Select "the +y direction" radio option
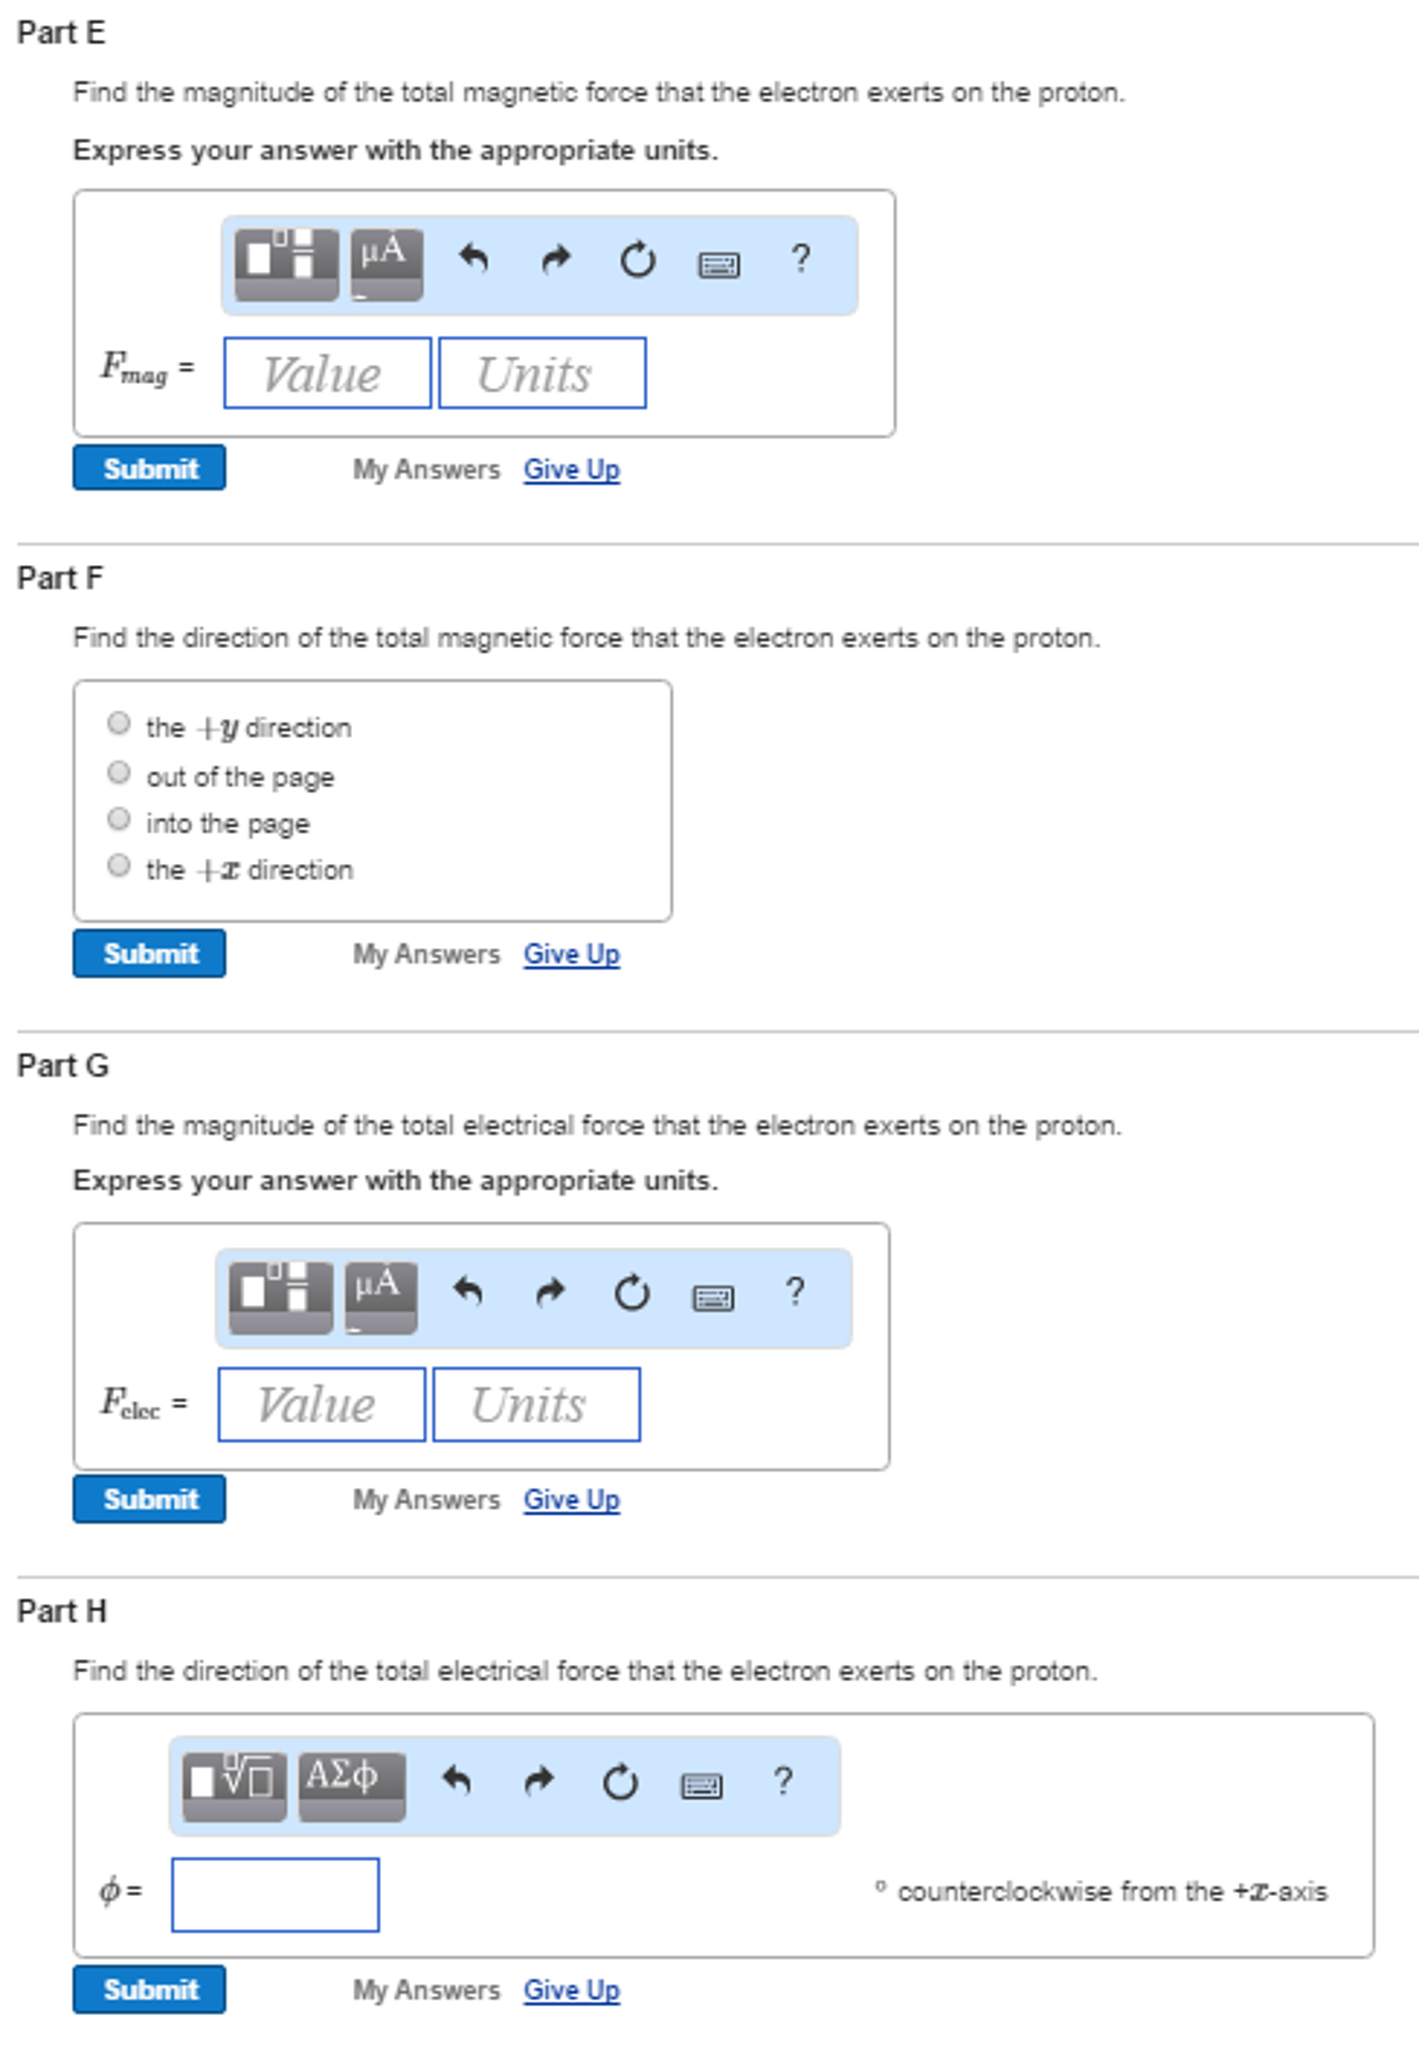1419x2046 pixels. point(119,724)
